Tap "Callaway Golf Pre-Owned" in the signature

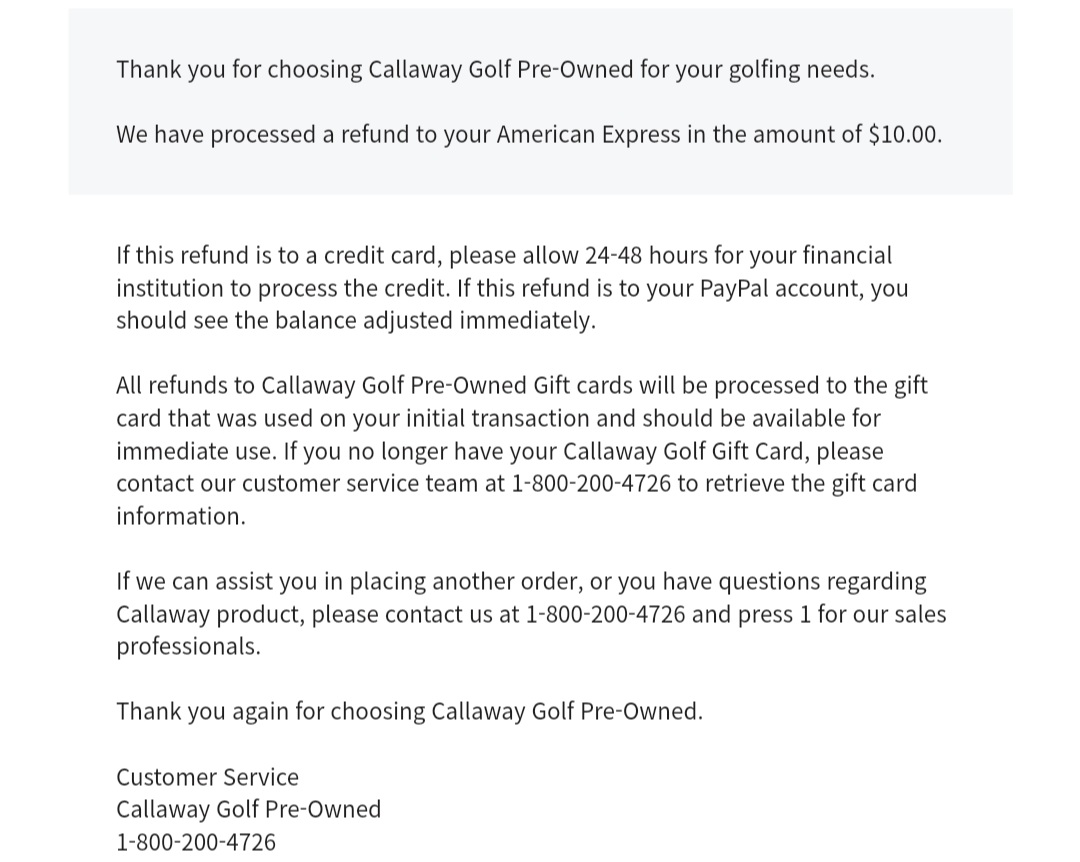click(248, 809)
